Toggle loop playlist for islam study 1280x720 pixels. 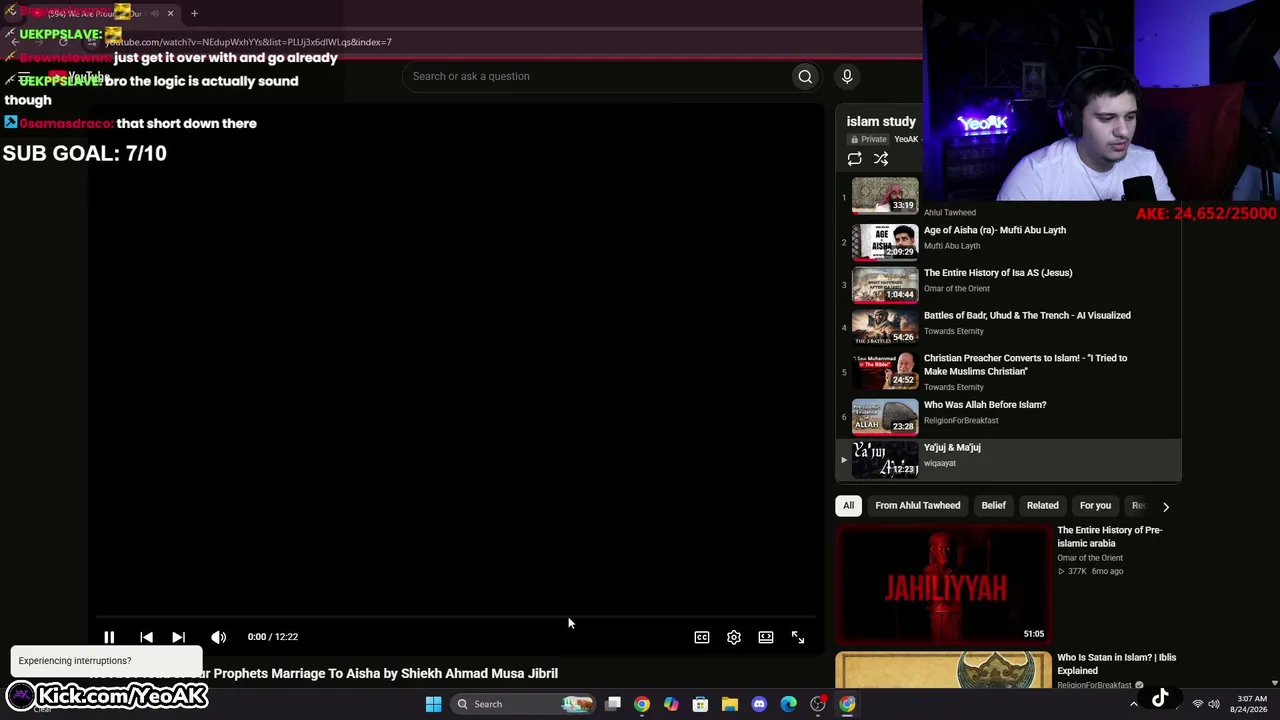pos(854,159)
